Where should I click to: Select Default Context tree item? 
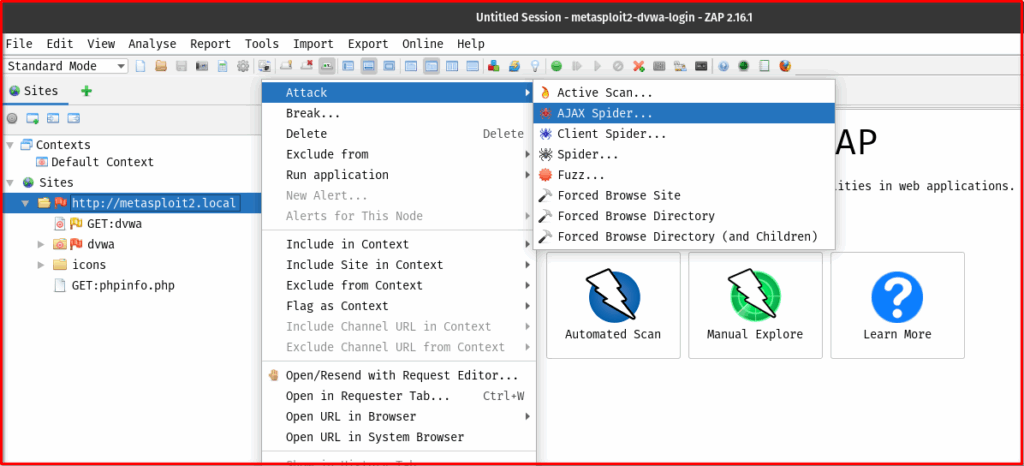click(95, 162)
